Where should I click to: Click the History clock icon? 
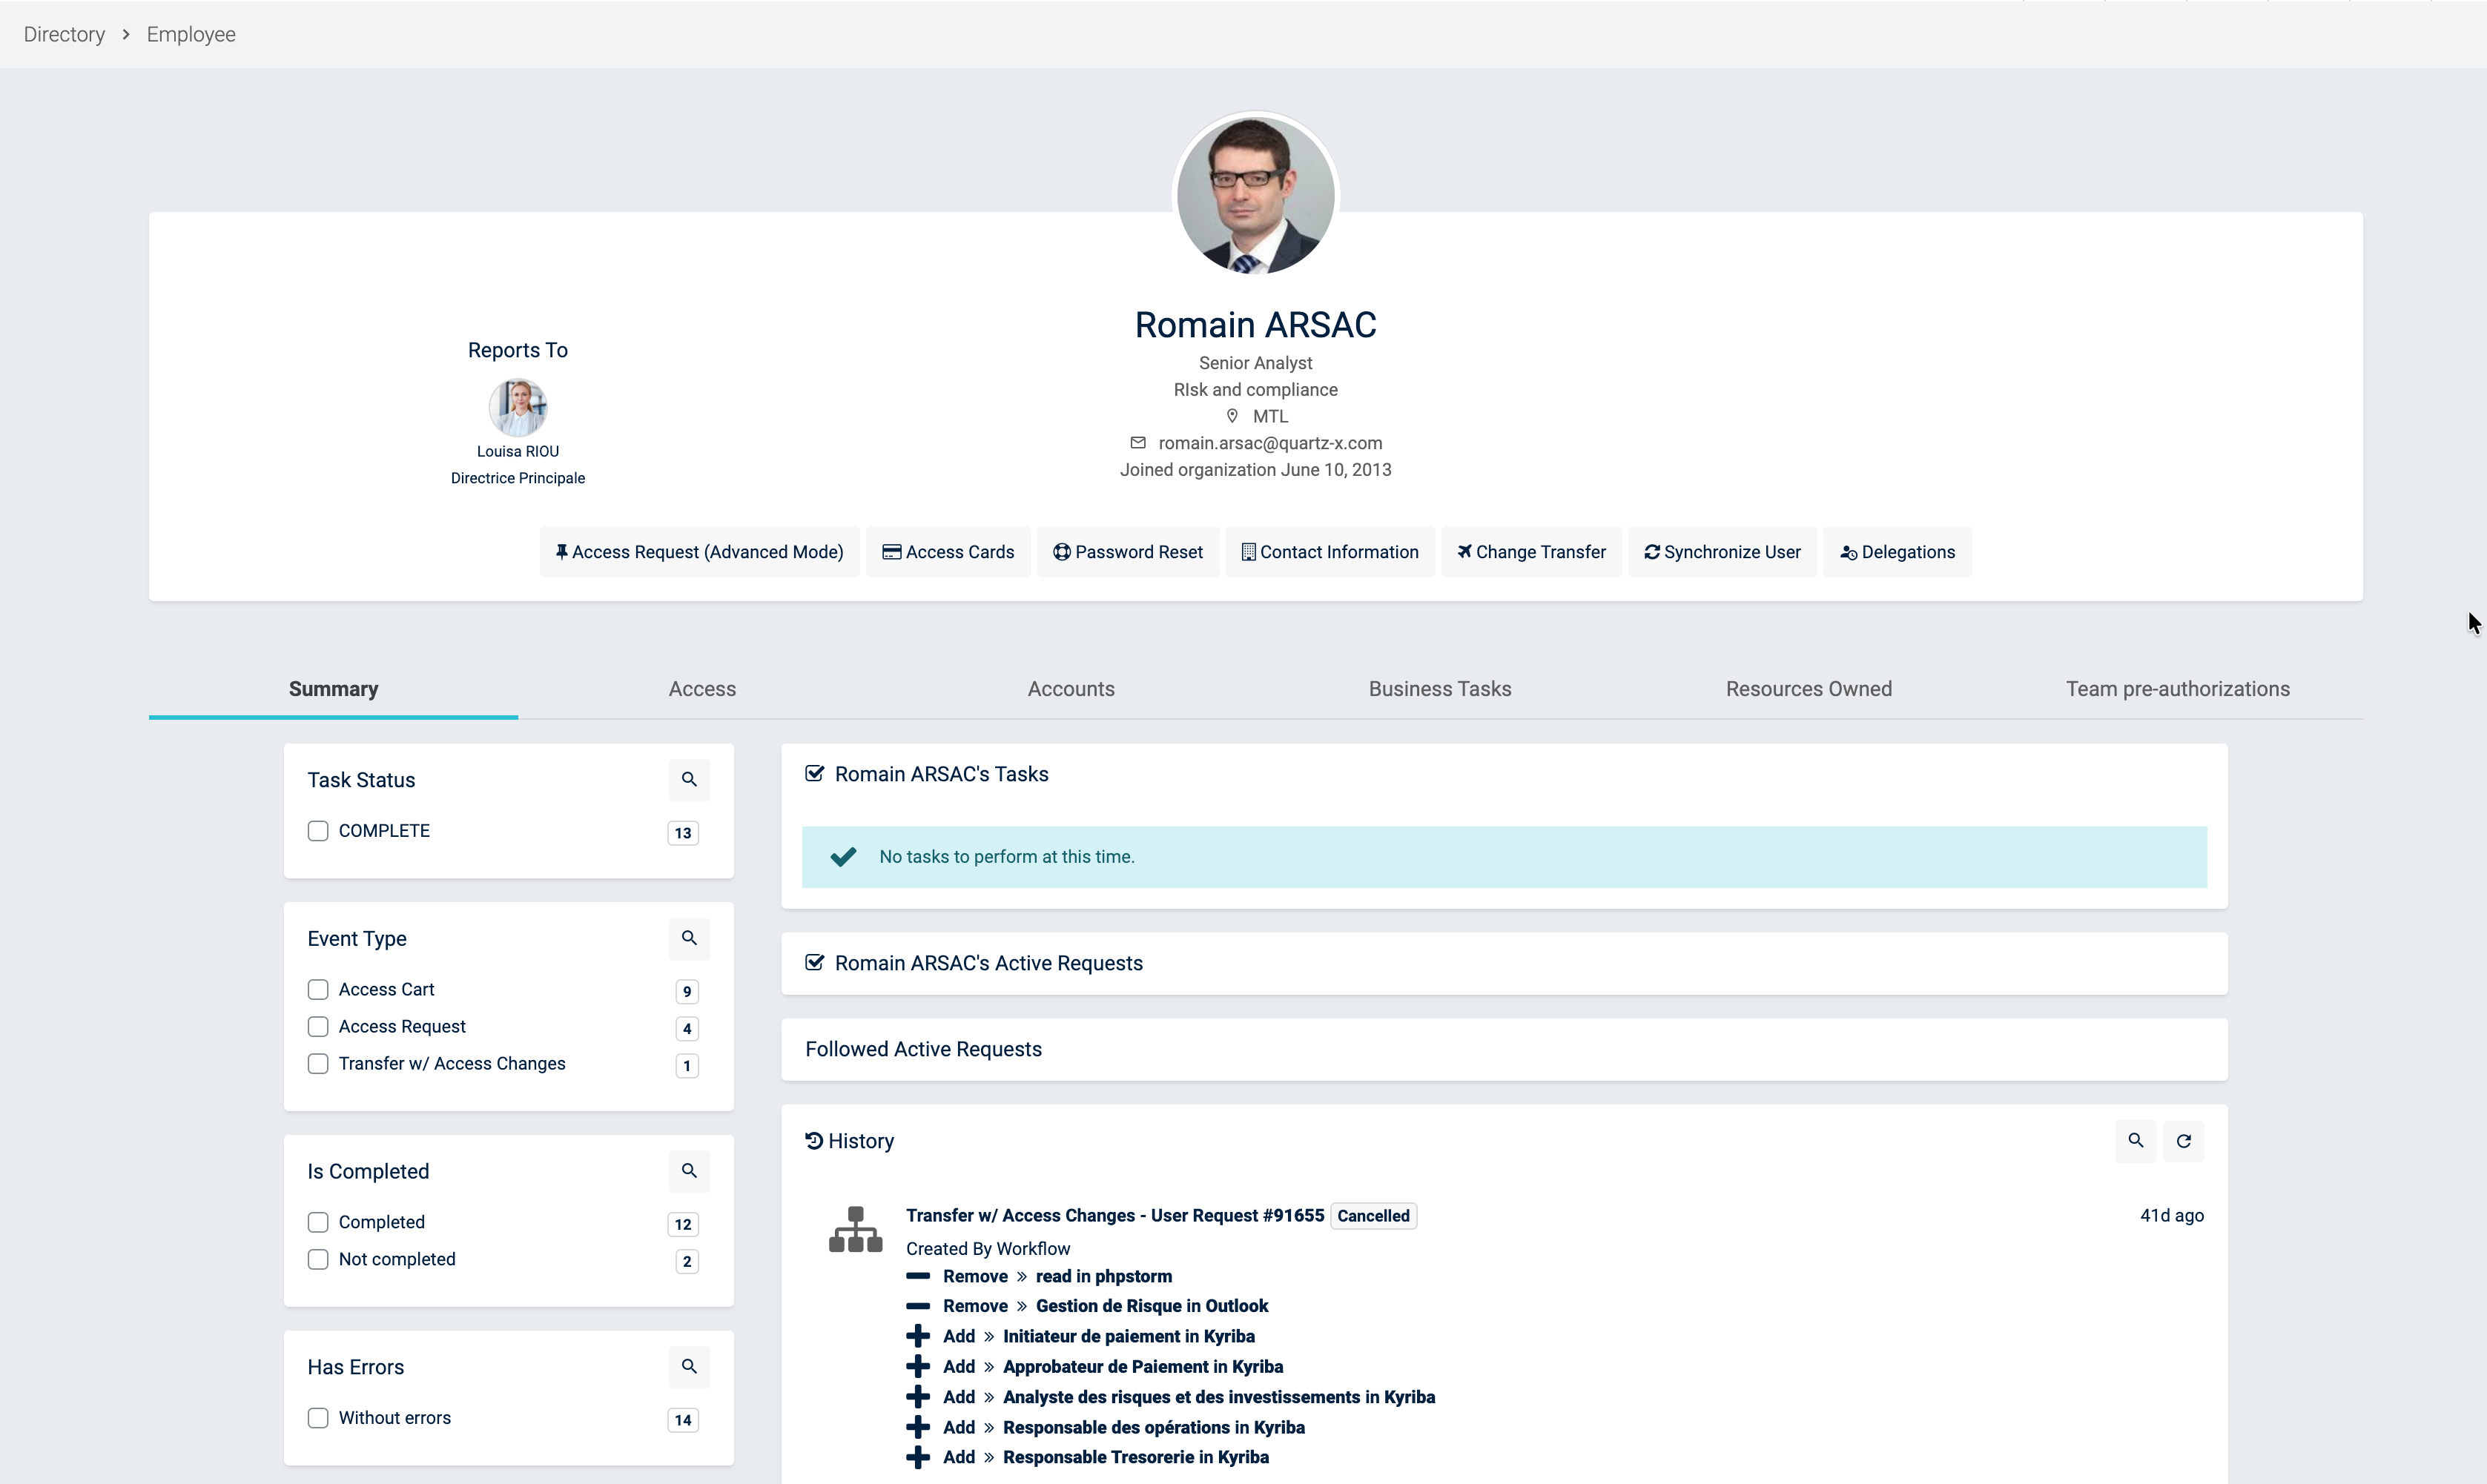[814, 1141]
